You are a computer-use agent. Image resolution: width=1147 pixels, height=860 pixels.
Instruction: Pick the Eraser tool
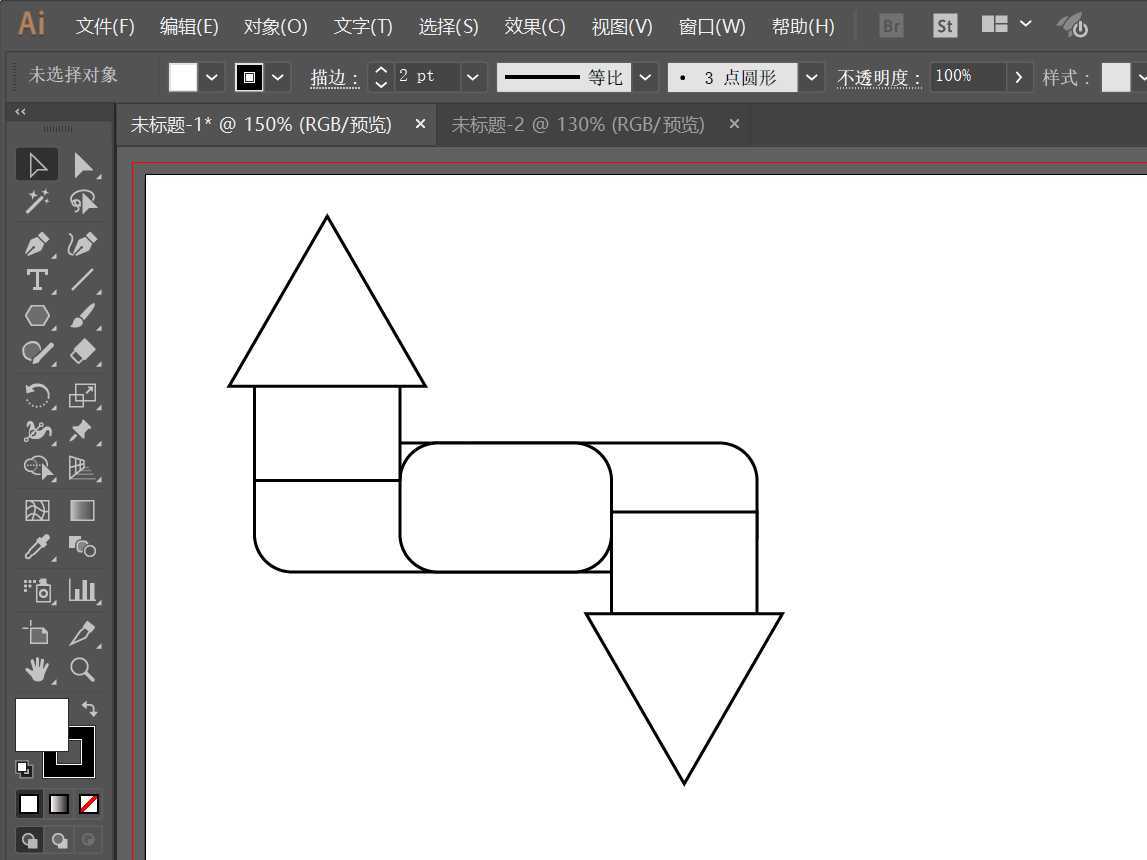(84, 352)
